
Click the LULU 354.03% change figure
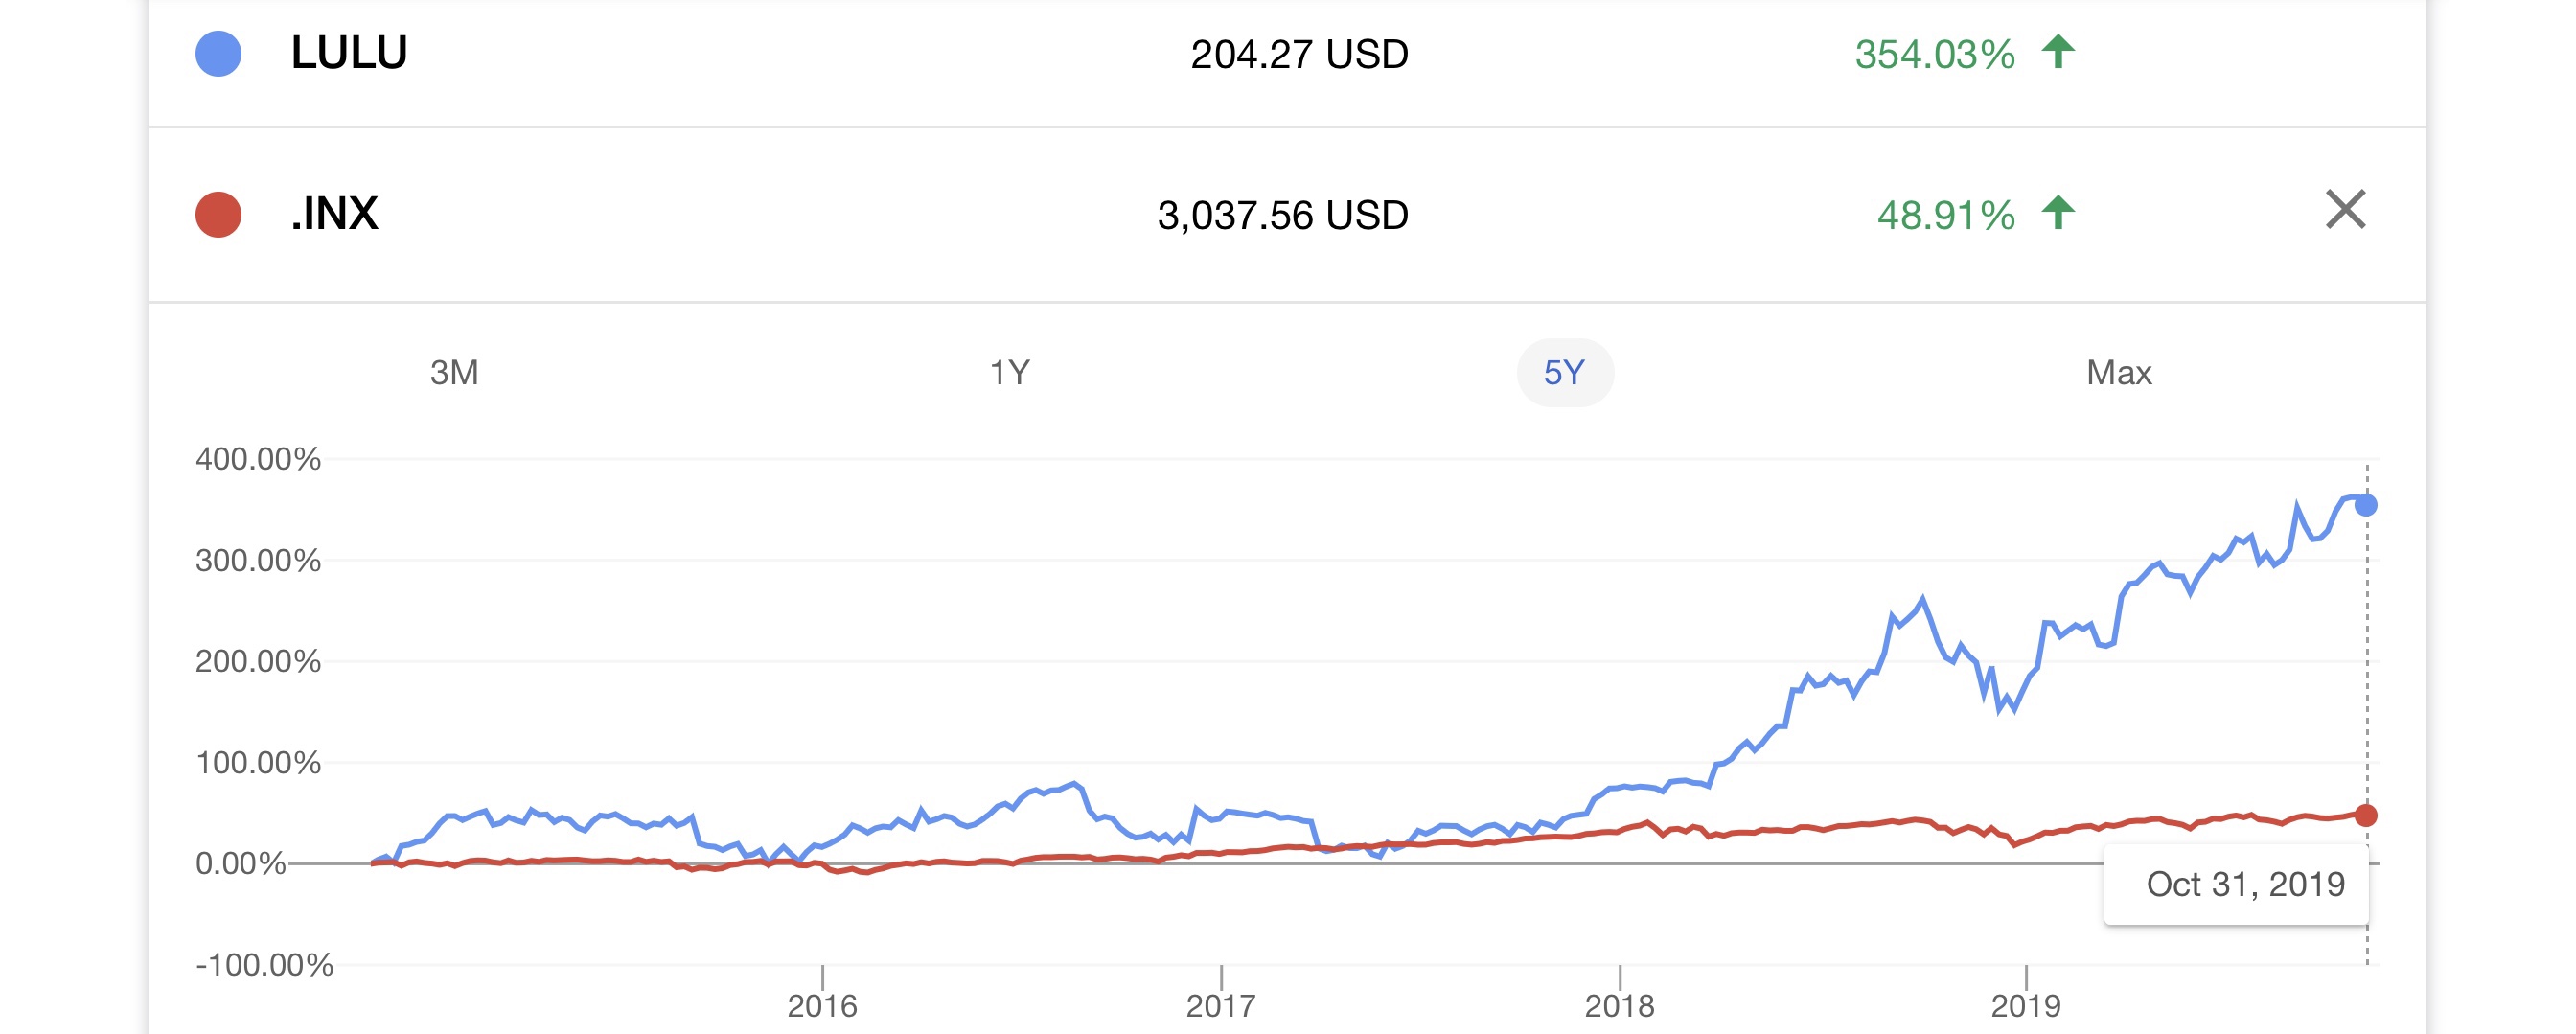[1934, 54]
